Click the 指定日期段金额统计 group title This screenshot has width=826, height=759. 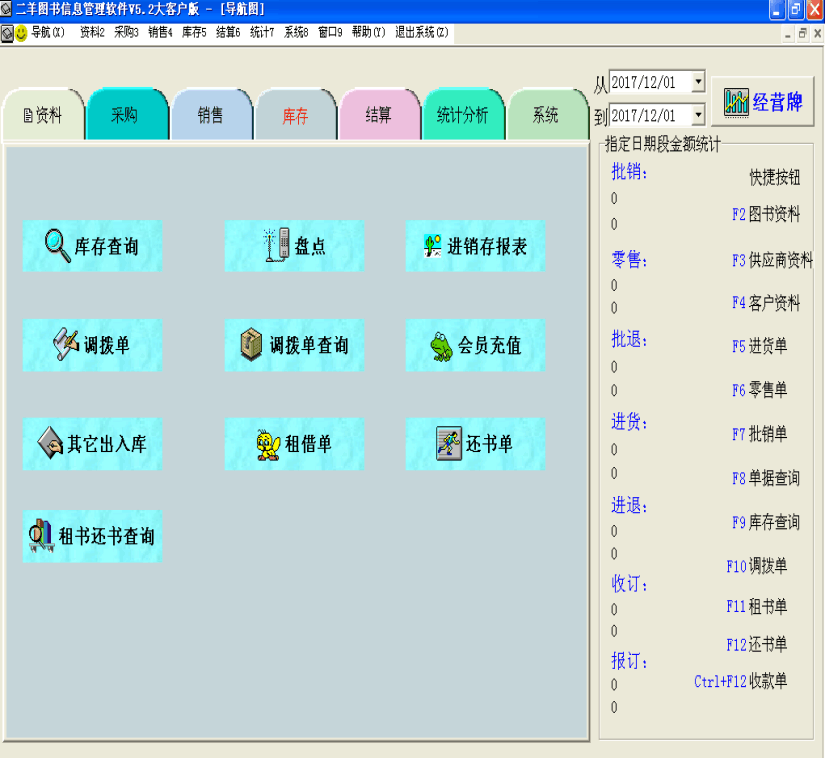pos(663,144)
